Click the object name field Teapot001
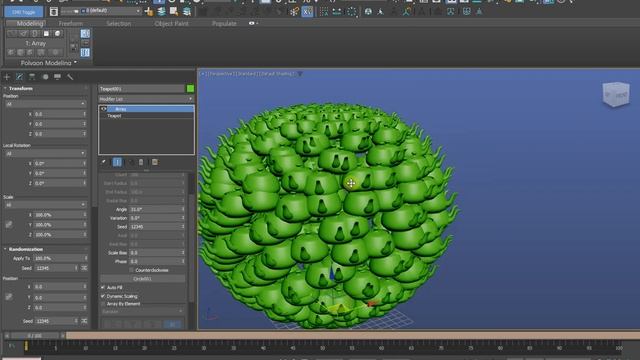This screenshot has height=360, width=640. coord(142,89)
